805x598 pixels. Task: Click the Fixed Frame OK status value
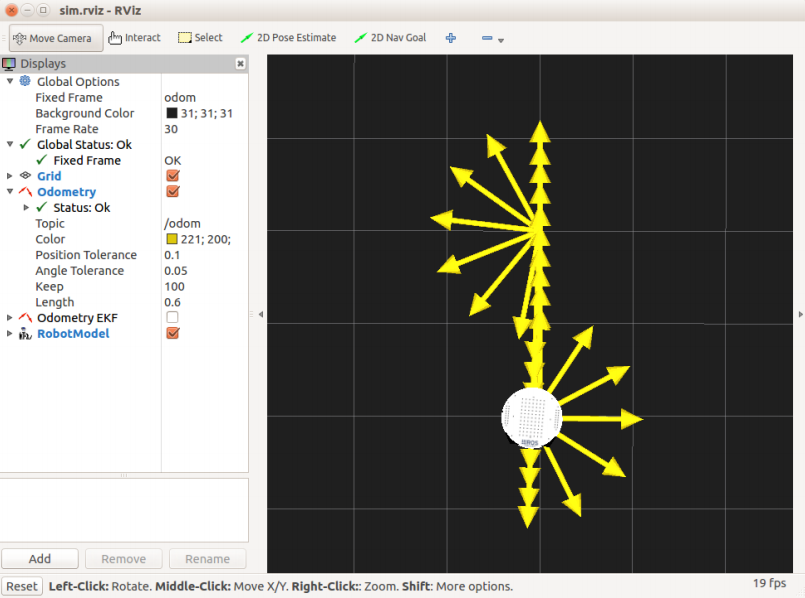tap(172, 161)
